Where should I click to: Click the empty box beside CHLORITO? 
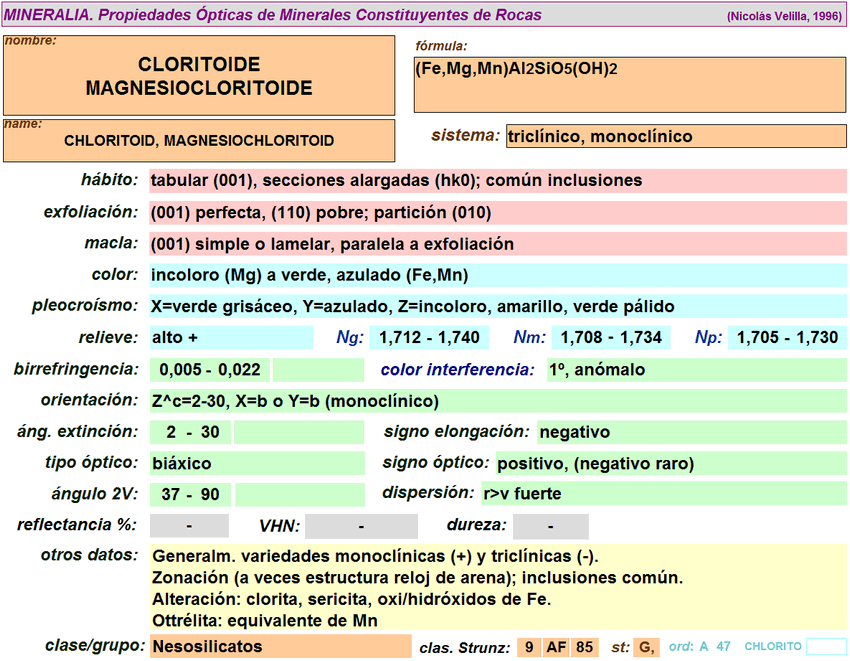tap(826, 647)
